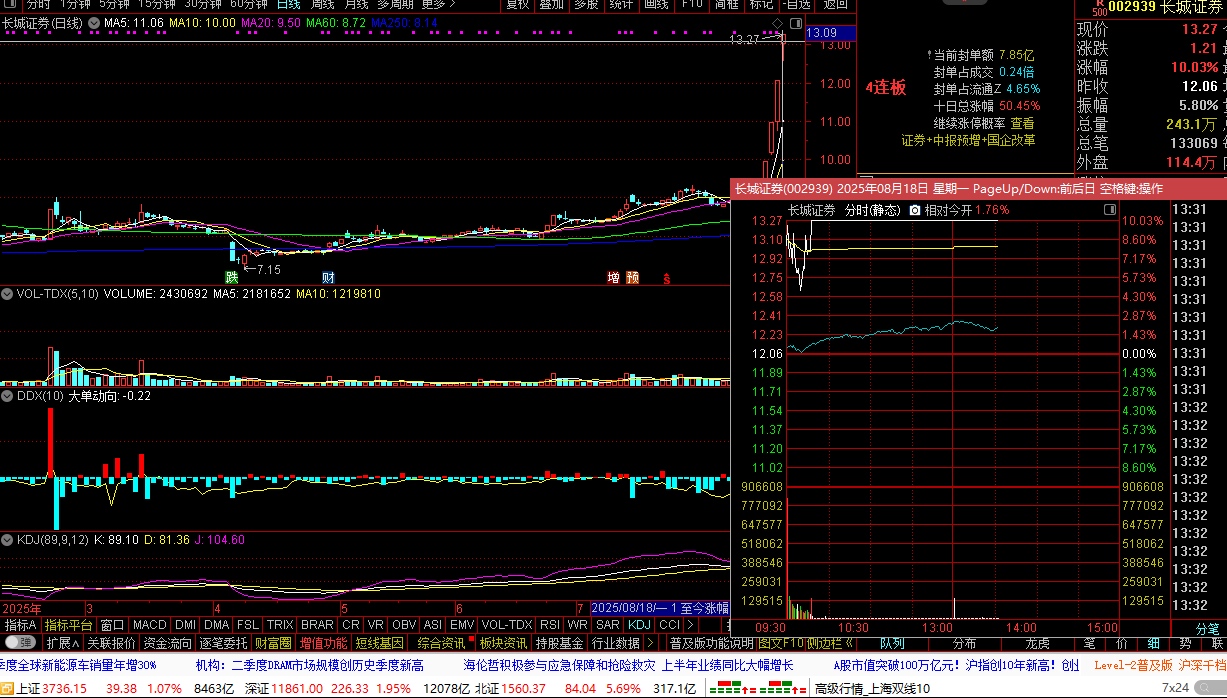Open the 短线基因 tab

pos(380,643)
